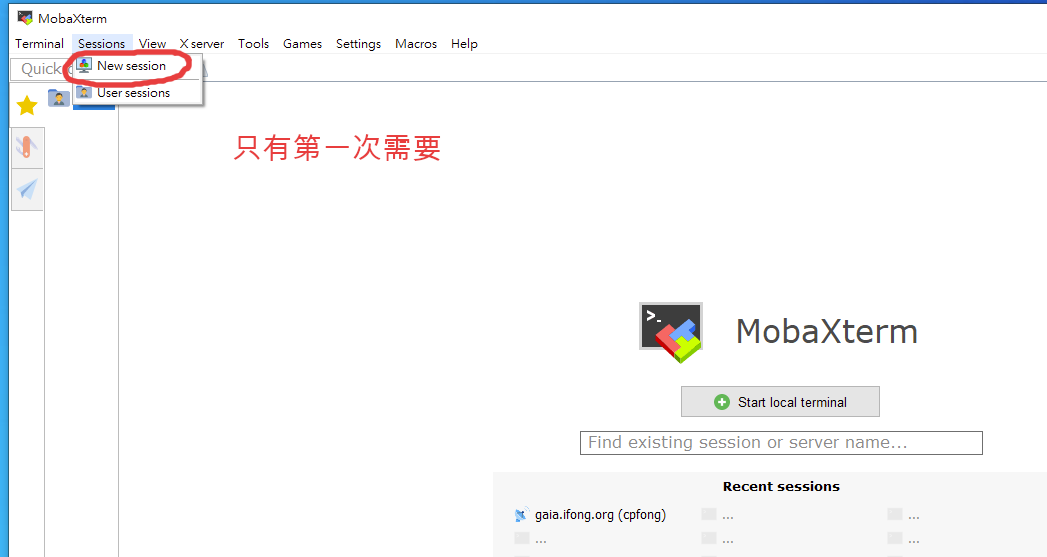Click the Find existing session search field

781,442
